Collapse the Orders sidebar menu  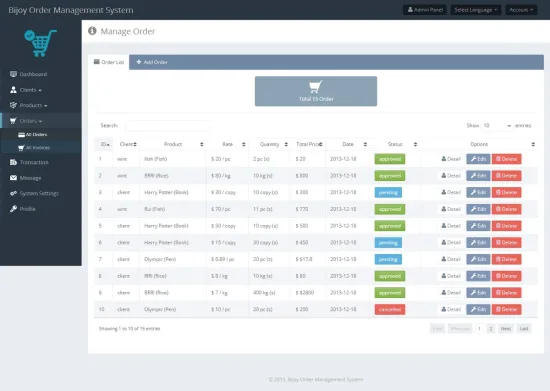pyautogui.click(x=26, y=121)
